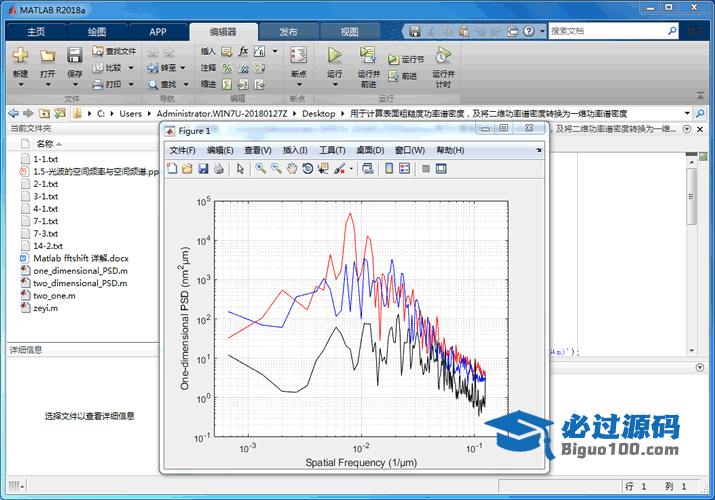Select the Pan hand tool in Figure 1

pos(292,169)
